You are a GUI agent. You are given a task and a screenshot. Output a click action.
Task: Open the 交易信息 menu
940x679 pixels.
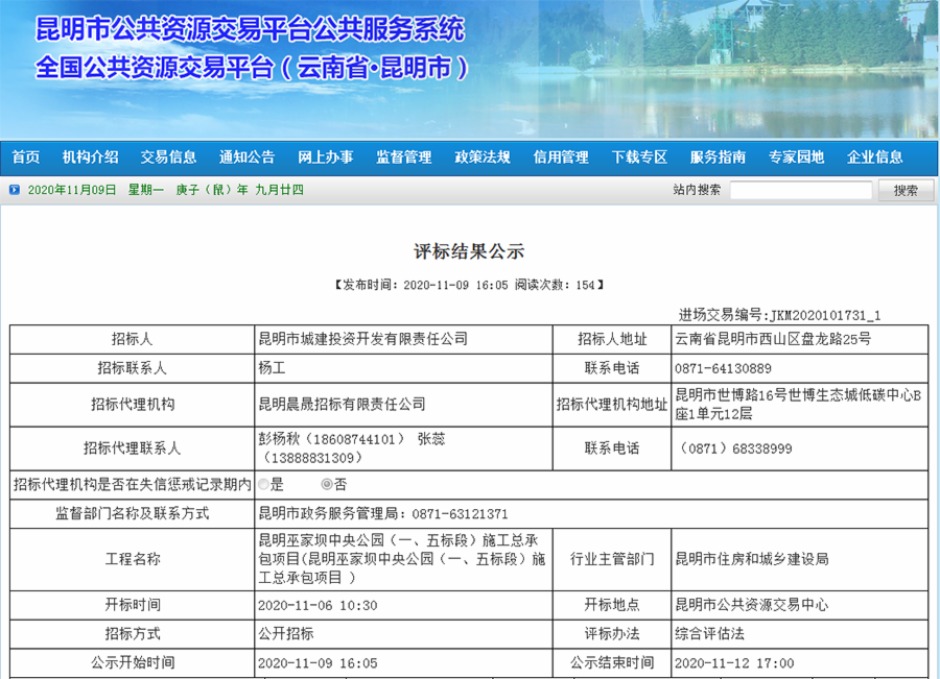click(168, 157)
